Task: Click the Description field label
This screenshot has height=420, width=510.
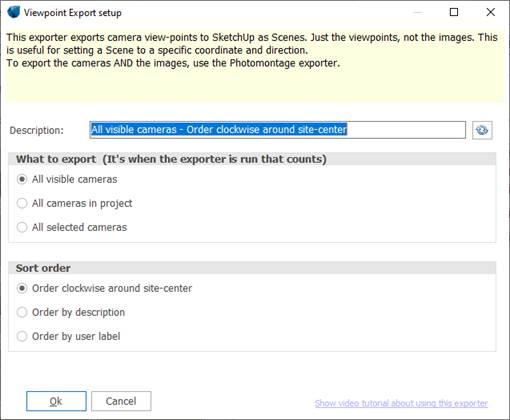Action: point(37,130)
